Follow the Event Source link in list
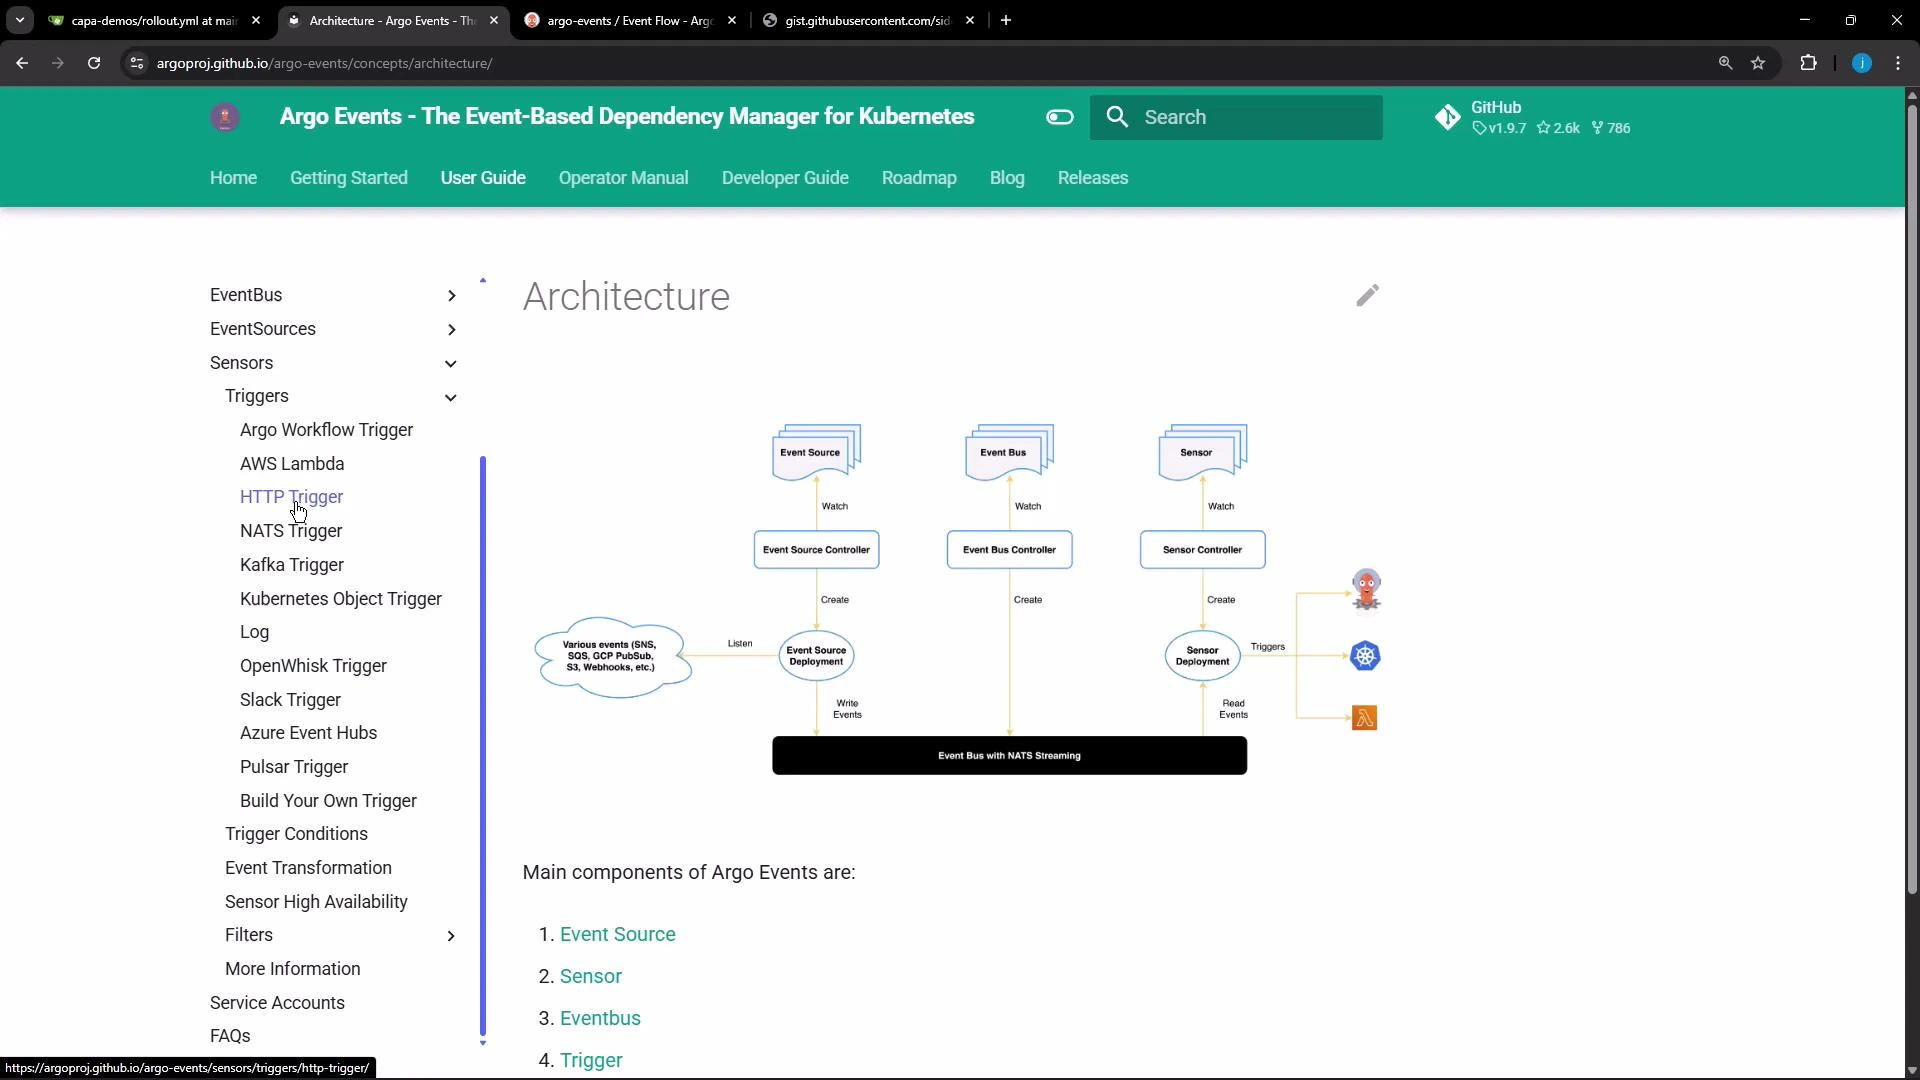 618,934
